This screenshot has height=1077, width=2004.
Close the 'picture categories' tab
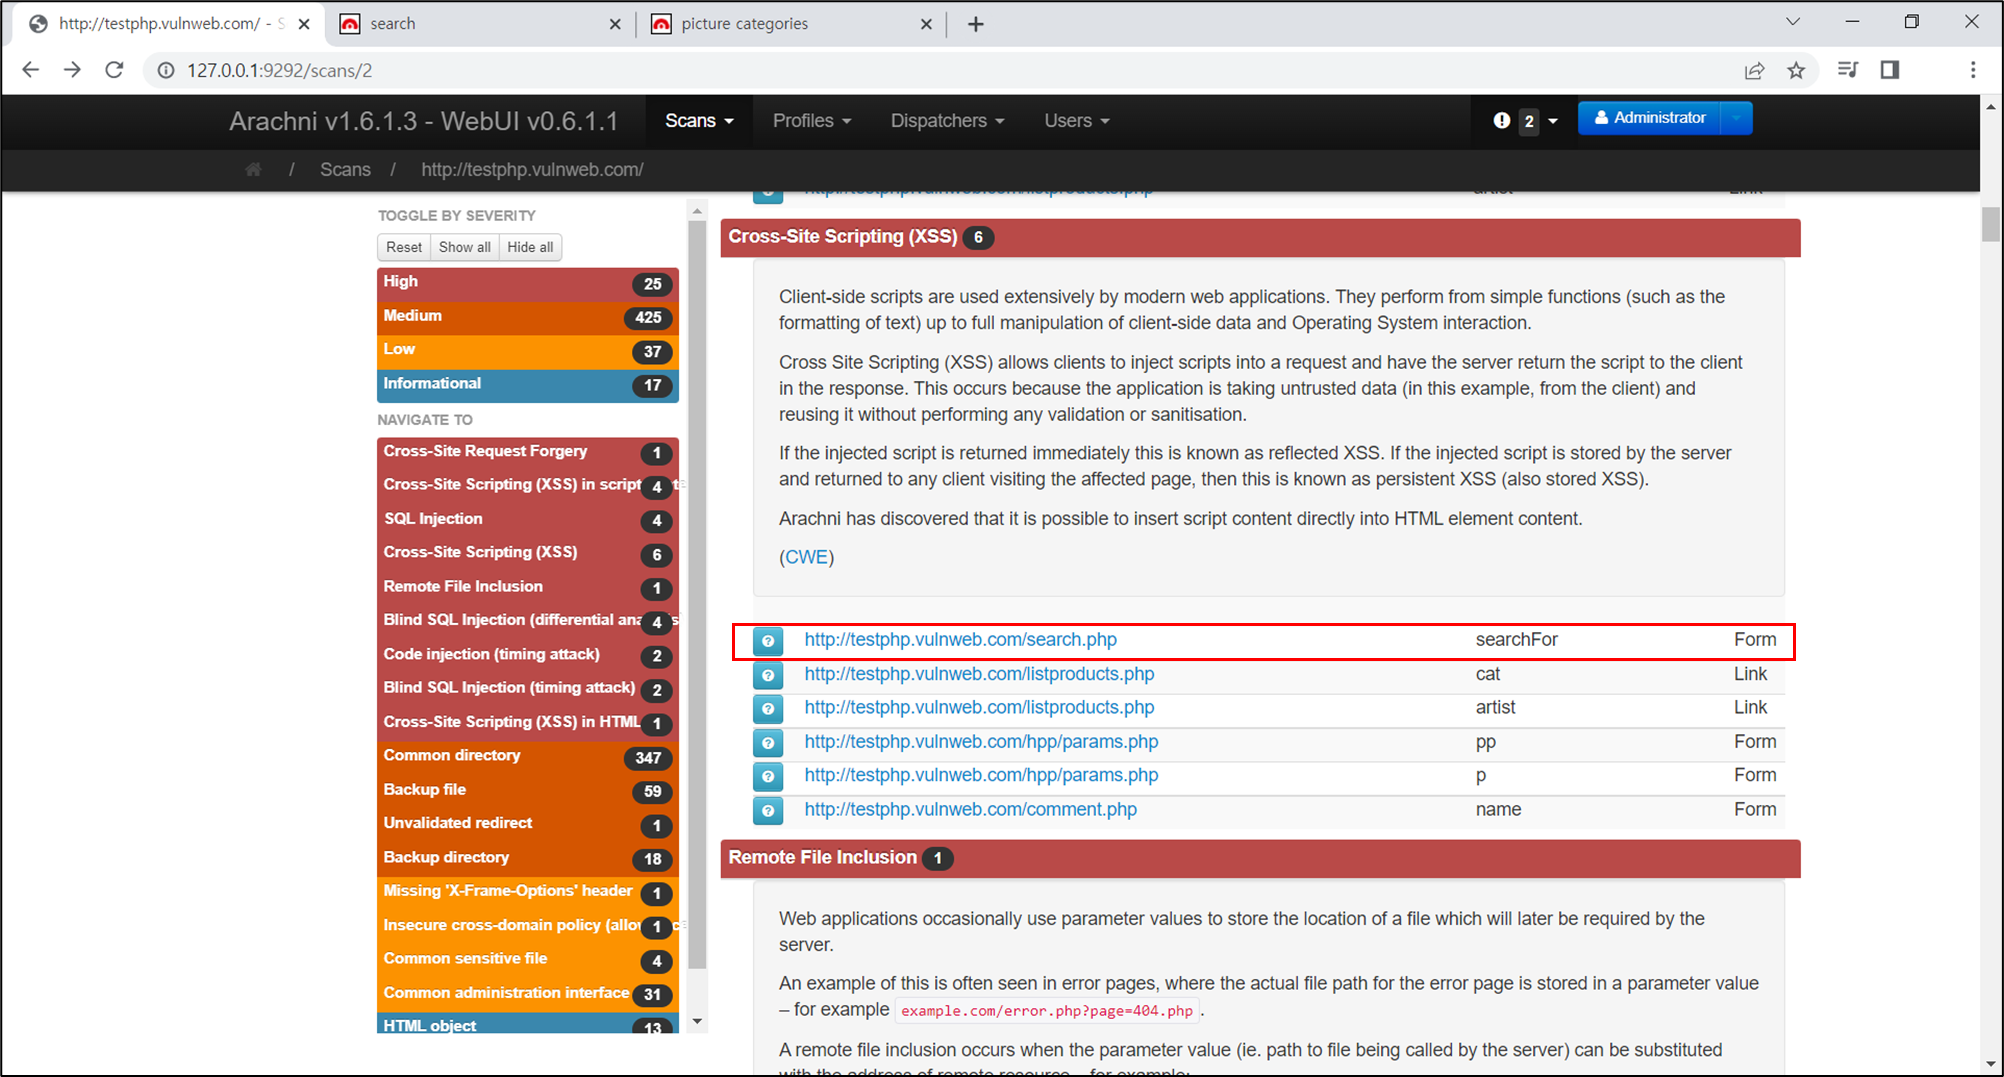coord(926,24)
